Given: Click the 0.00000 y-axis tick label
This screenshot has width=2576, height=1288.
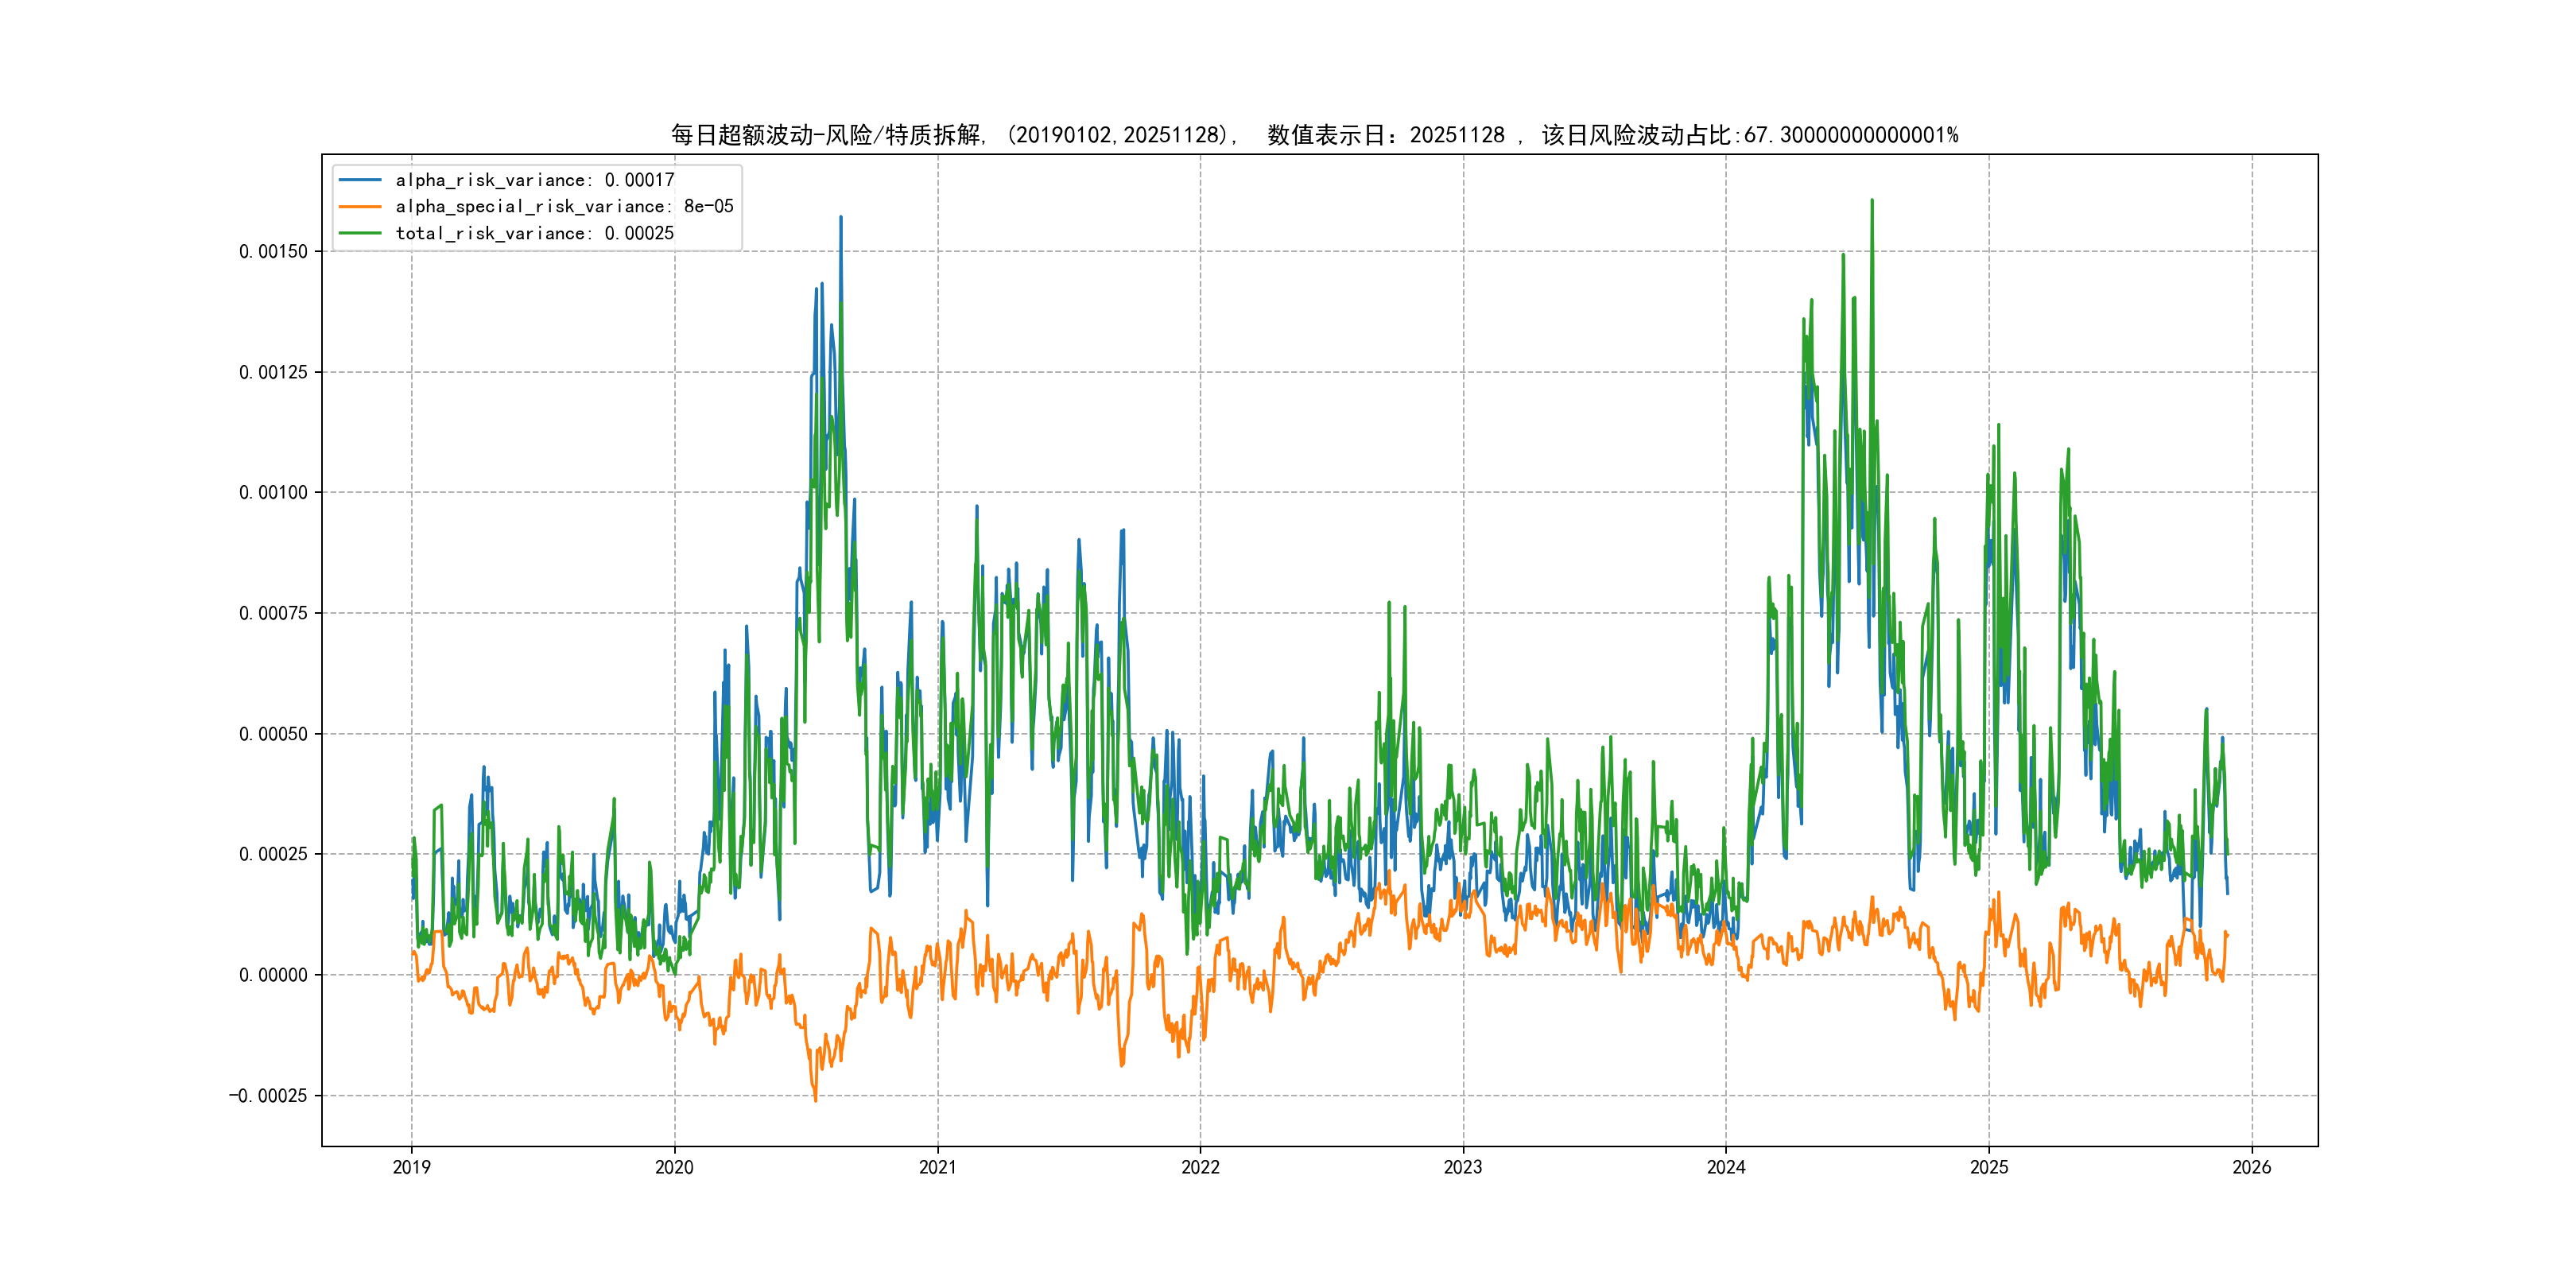Looking at the screenshot, I should point(273,975).
